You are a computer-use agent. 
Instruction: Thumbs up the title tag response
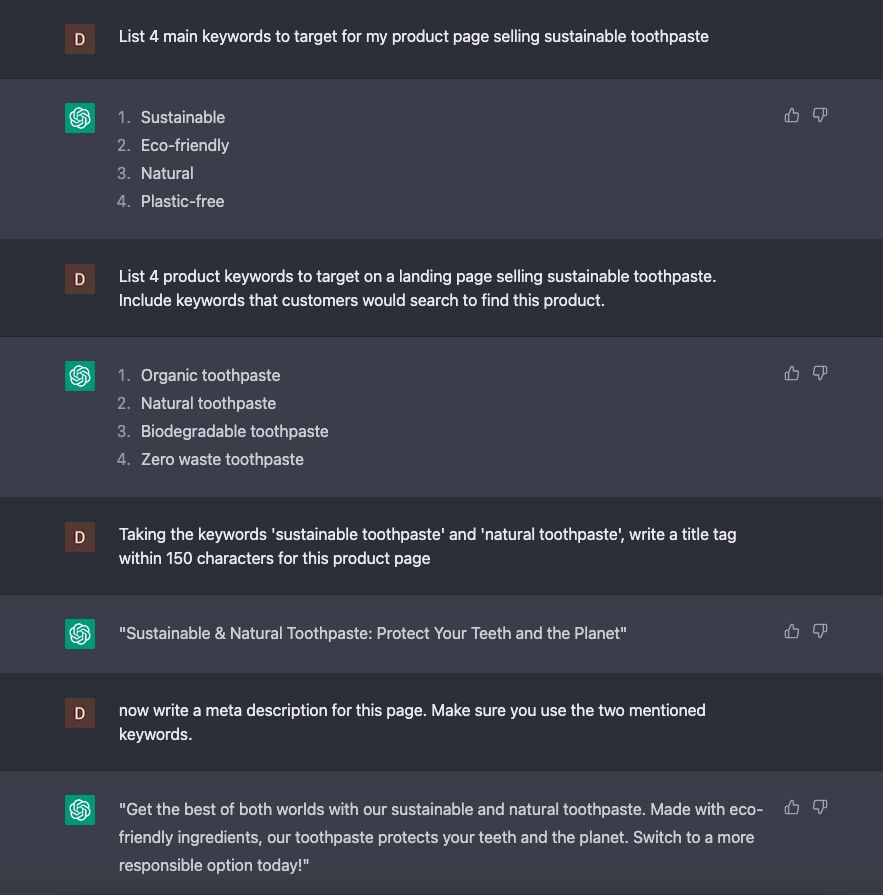791,630
